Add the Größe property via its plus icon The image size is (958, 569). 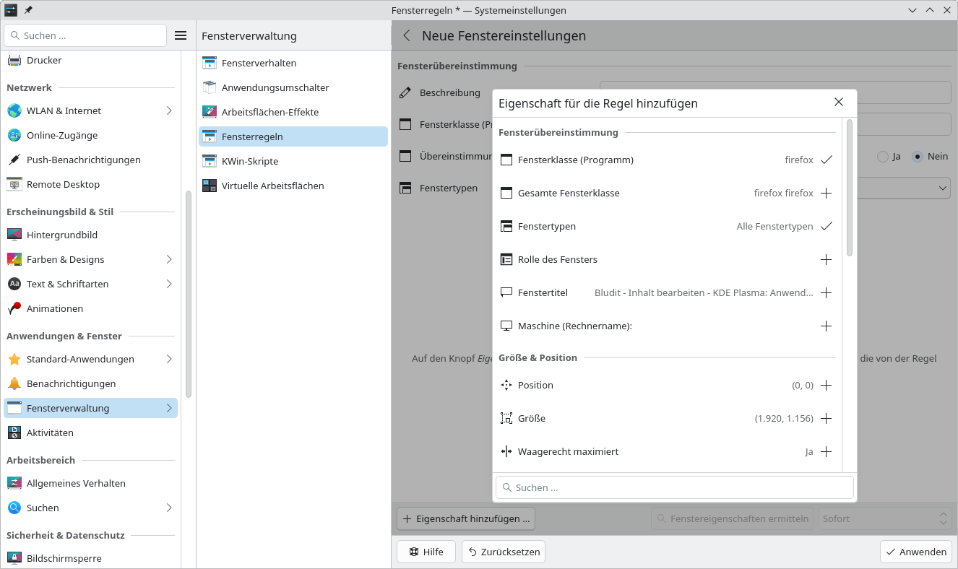(826, 419)
